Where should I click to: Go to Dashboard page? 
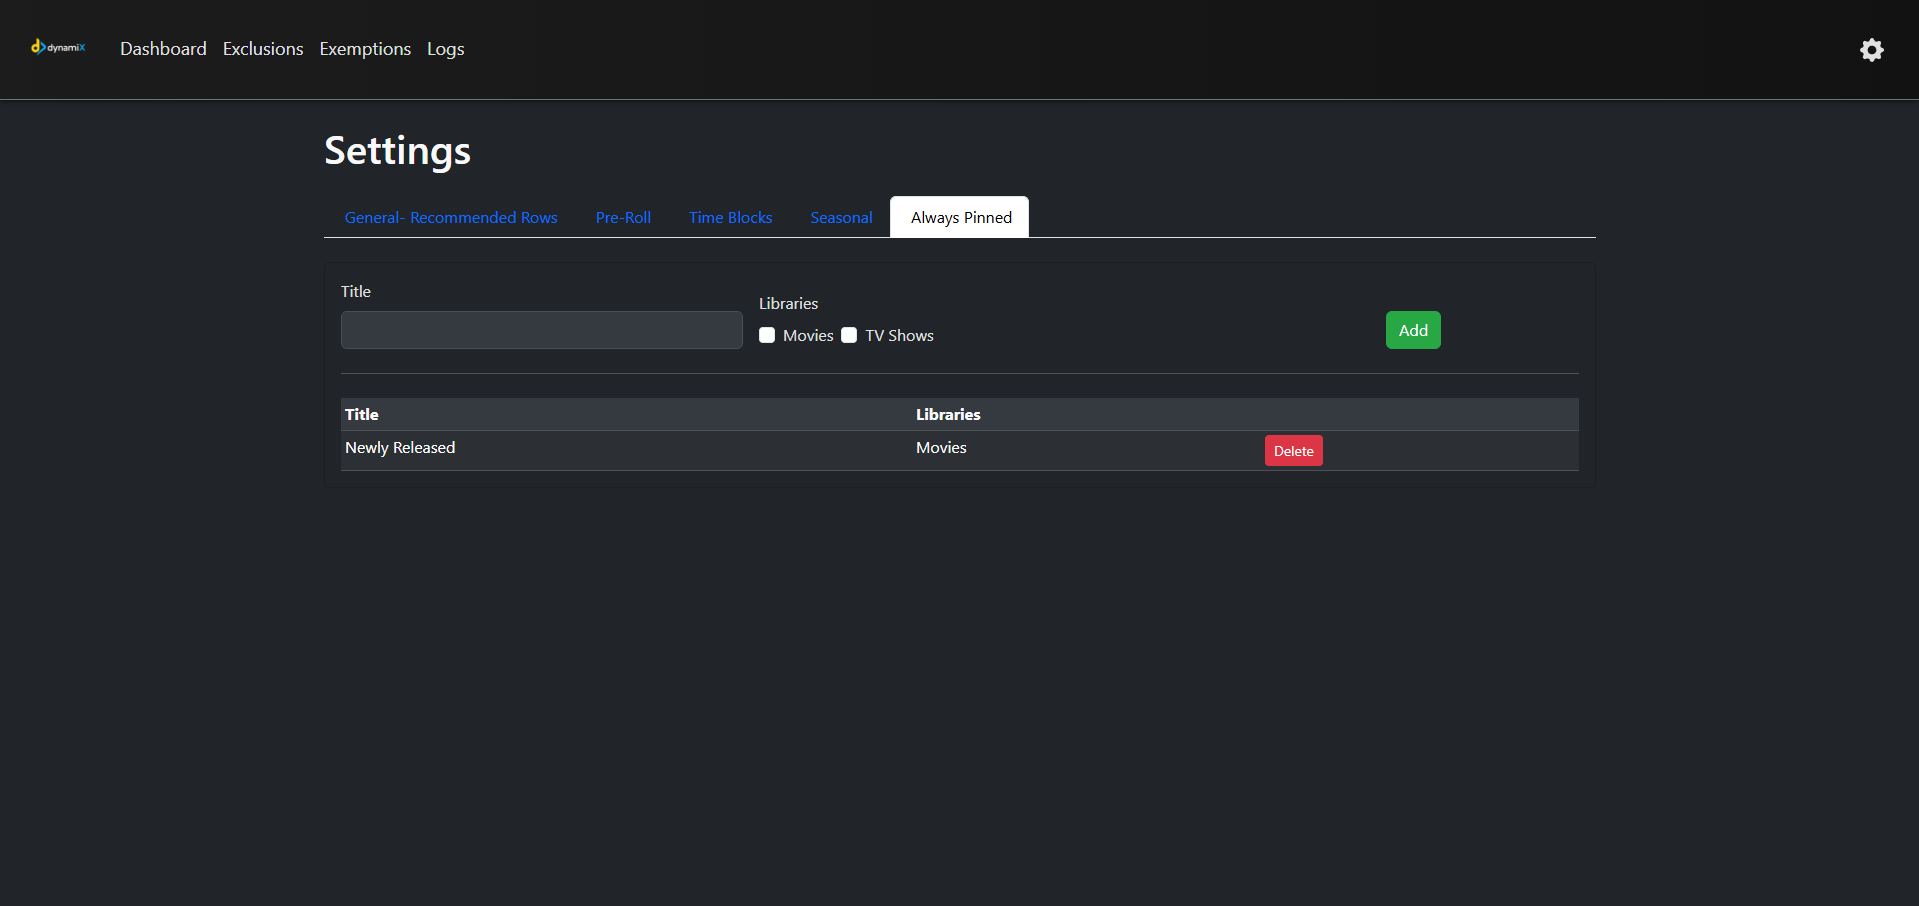pos(163,49)
